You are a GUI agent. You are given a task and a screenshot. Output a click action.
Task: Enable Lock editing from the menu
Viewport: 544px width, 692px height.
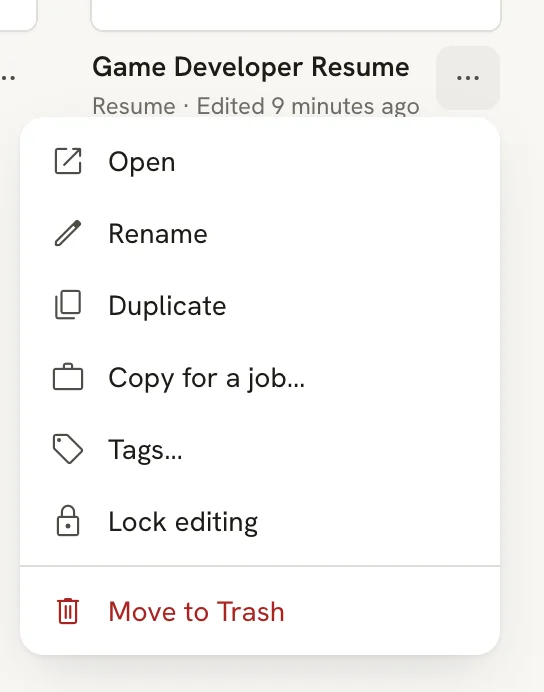(260, 521)
